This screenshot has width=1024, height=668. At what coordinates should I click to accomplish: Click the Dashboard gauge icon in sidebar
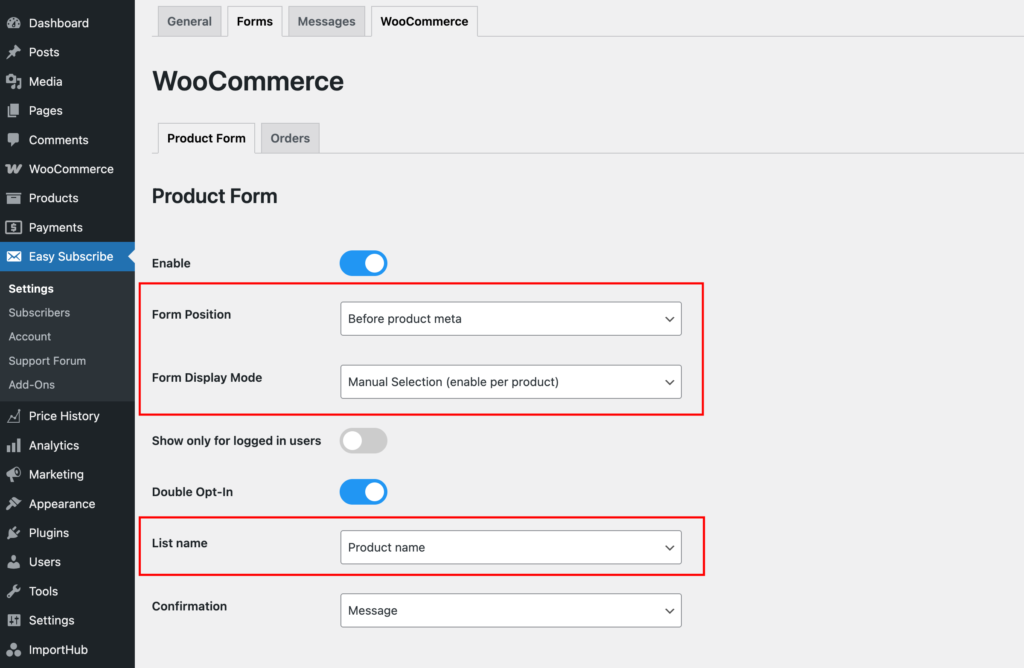(x=14, y=23)
